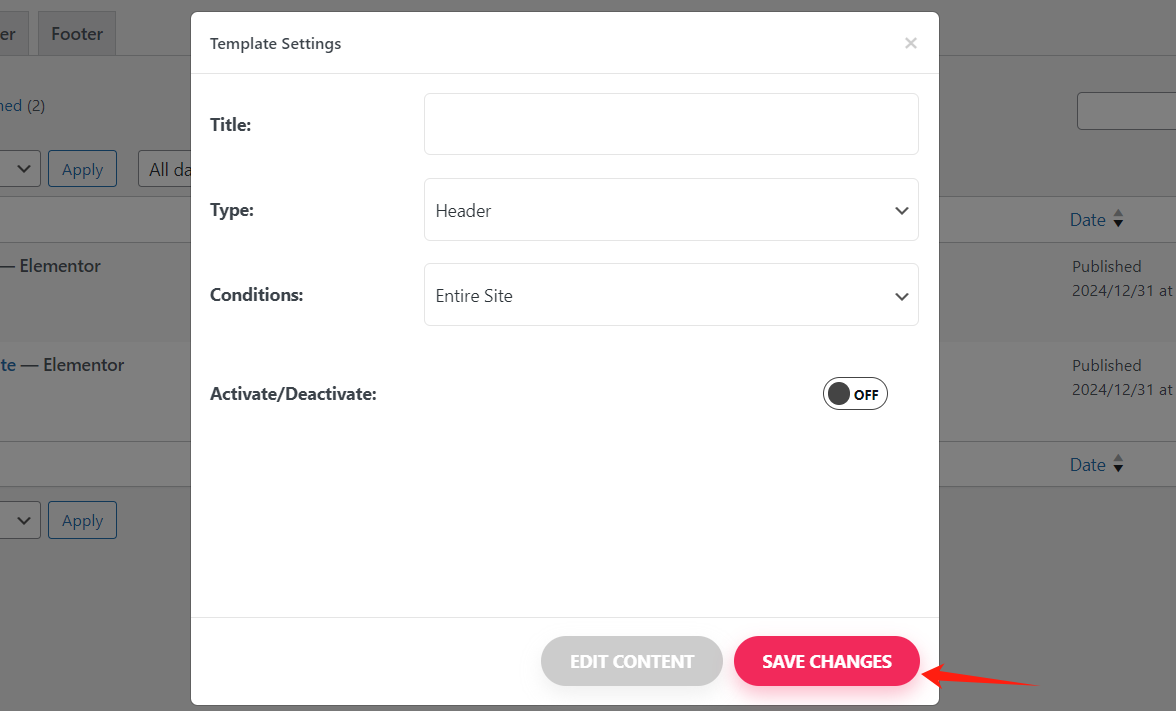Open the Type dropdown showing Header
The image size is (1176, 711).
(670, 210)
